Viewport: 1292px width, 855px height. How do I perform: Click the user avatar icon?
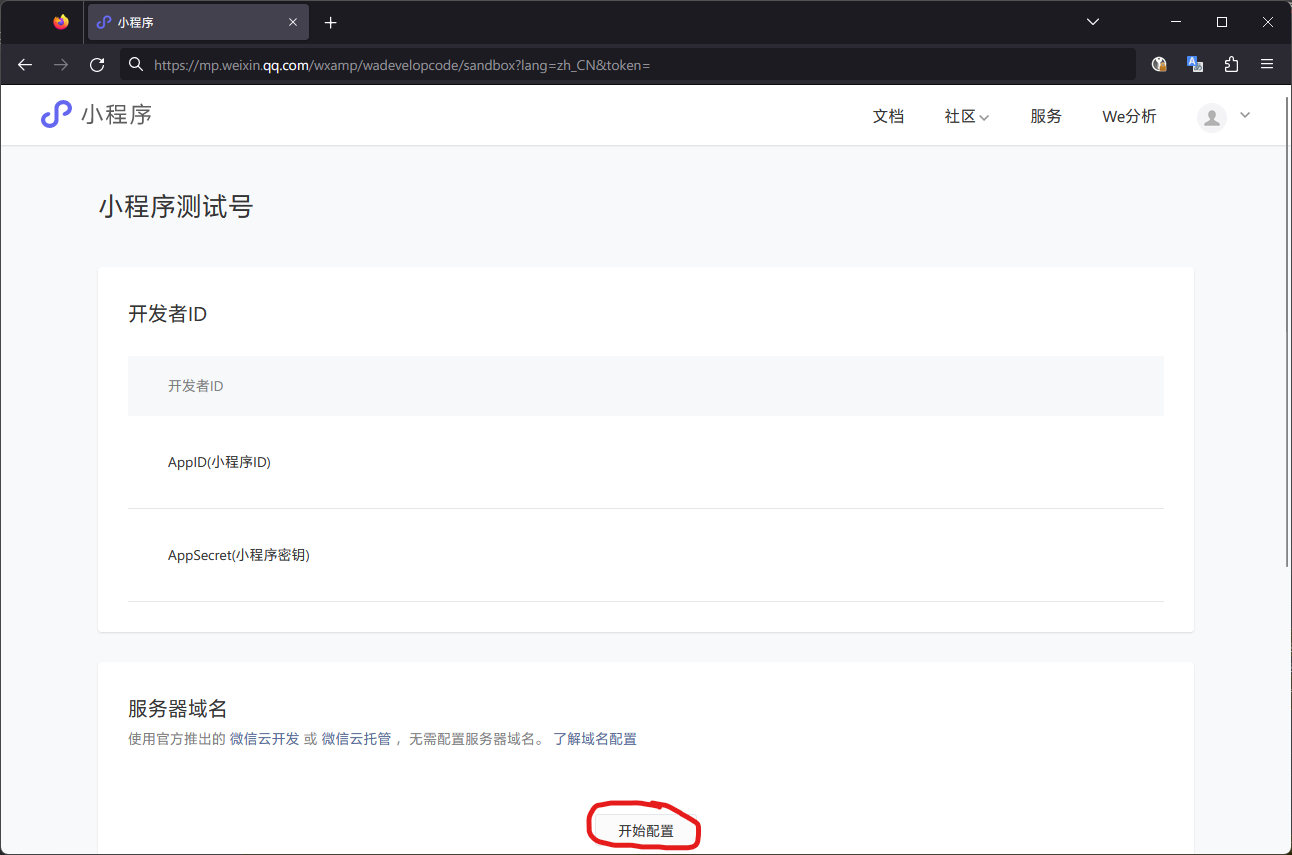pos(1212,117)
